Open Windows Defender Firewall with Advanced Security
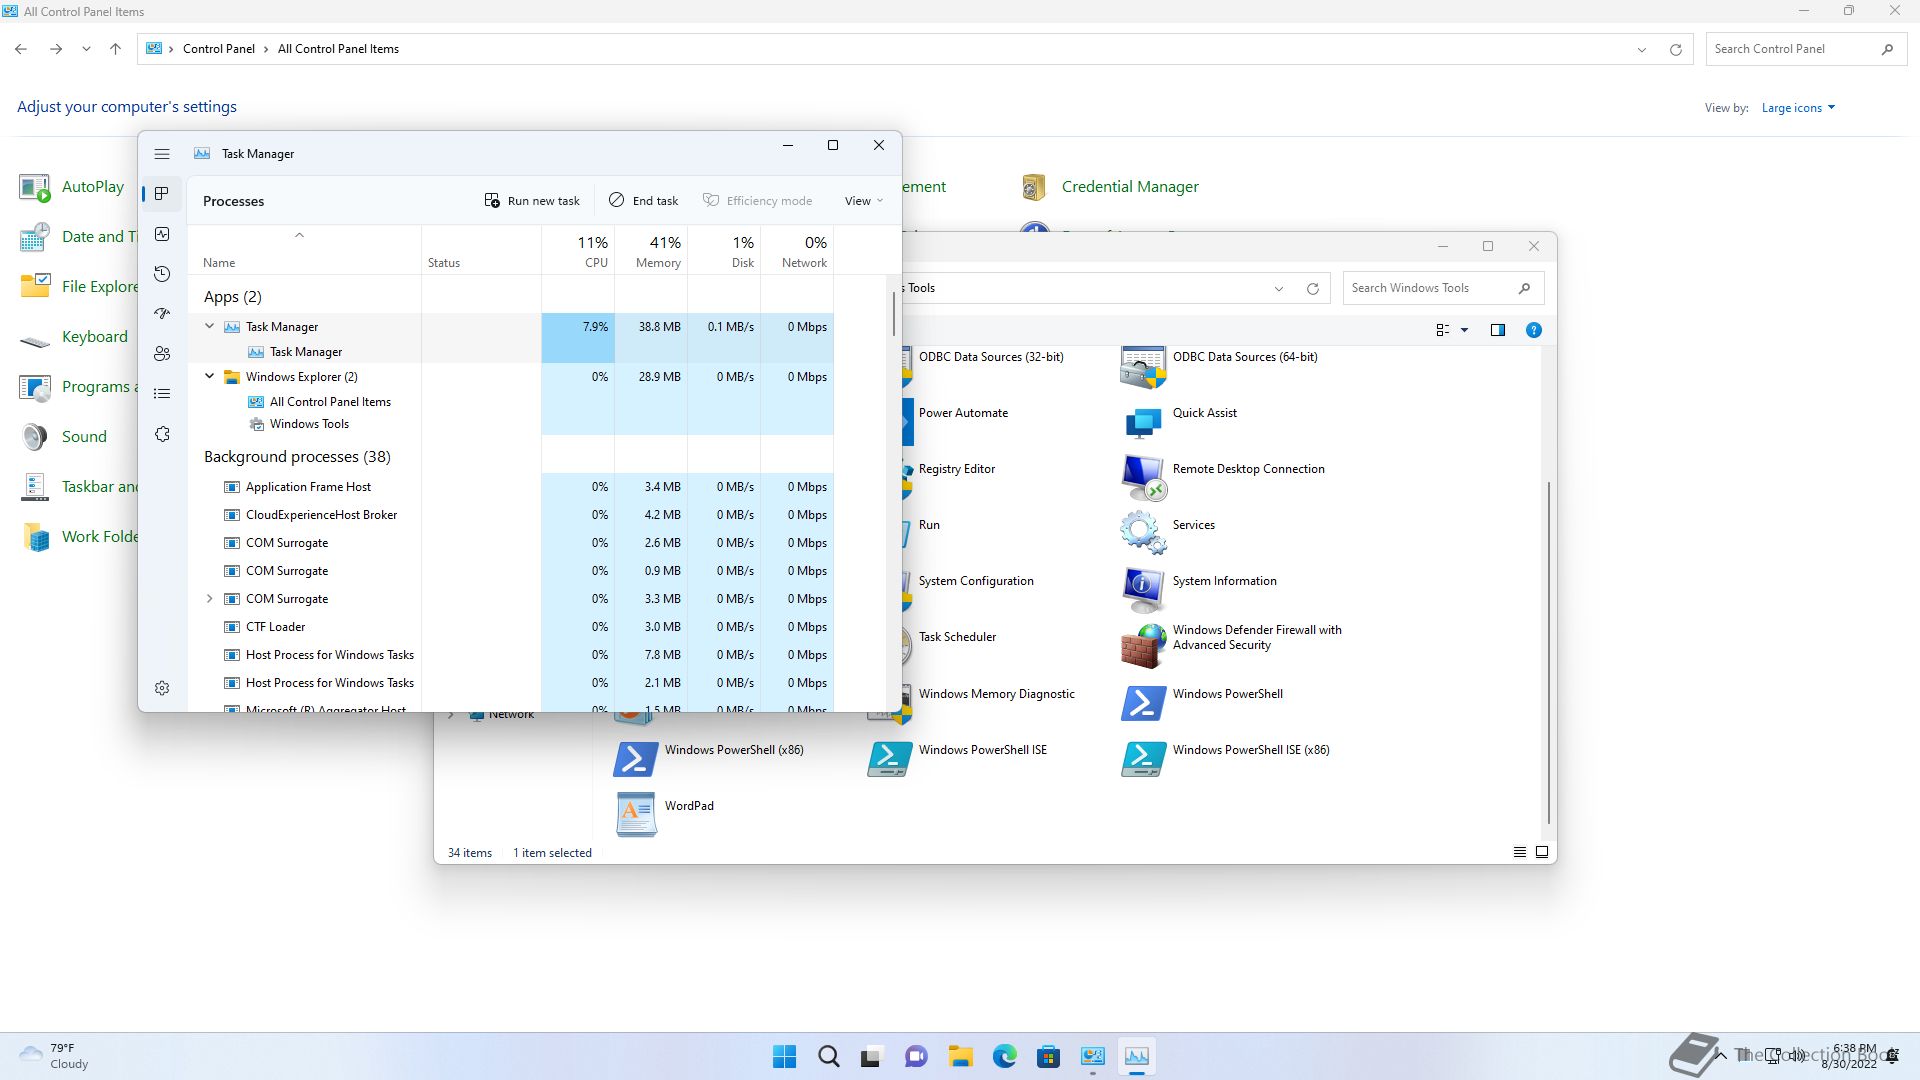1920x1080 pixels. (x=1231, y=646)
